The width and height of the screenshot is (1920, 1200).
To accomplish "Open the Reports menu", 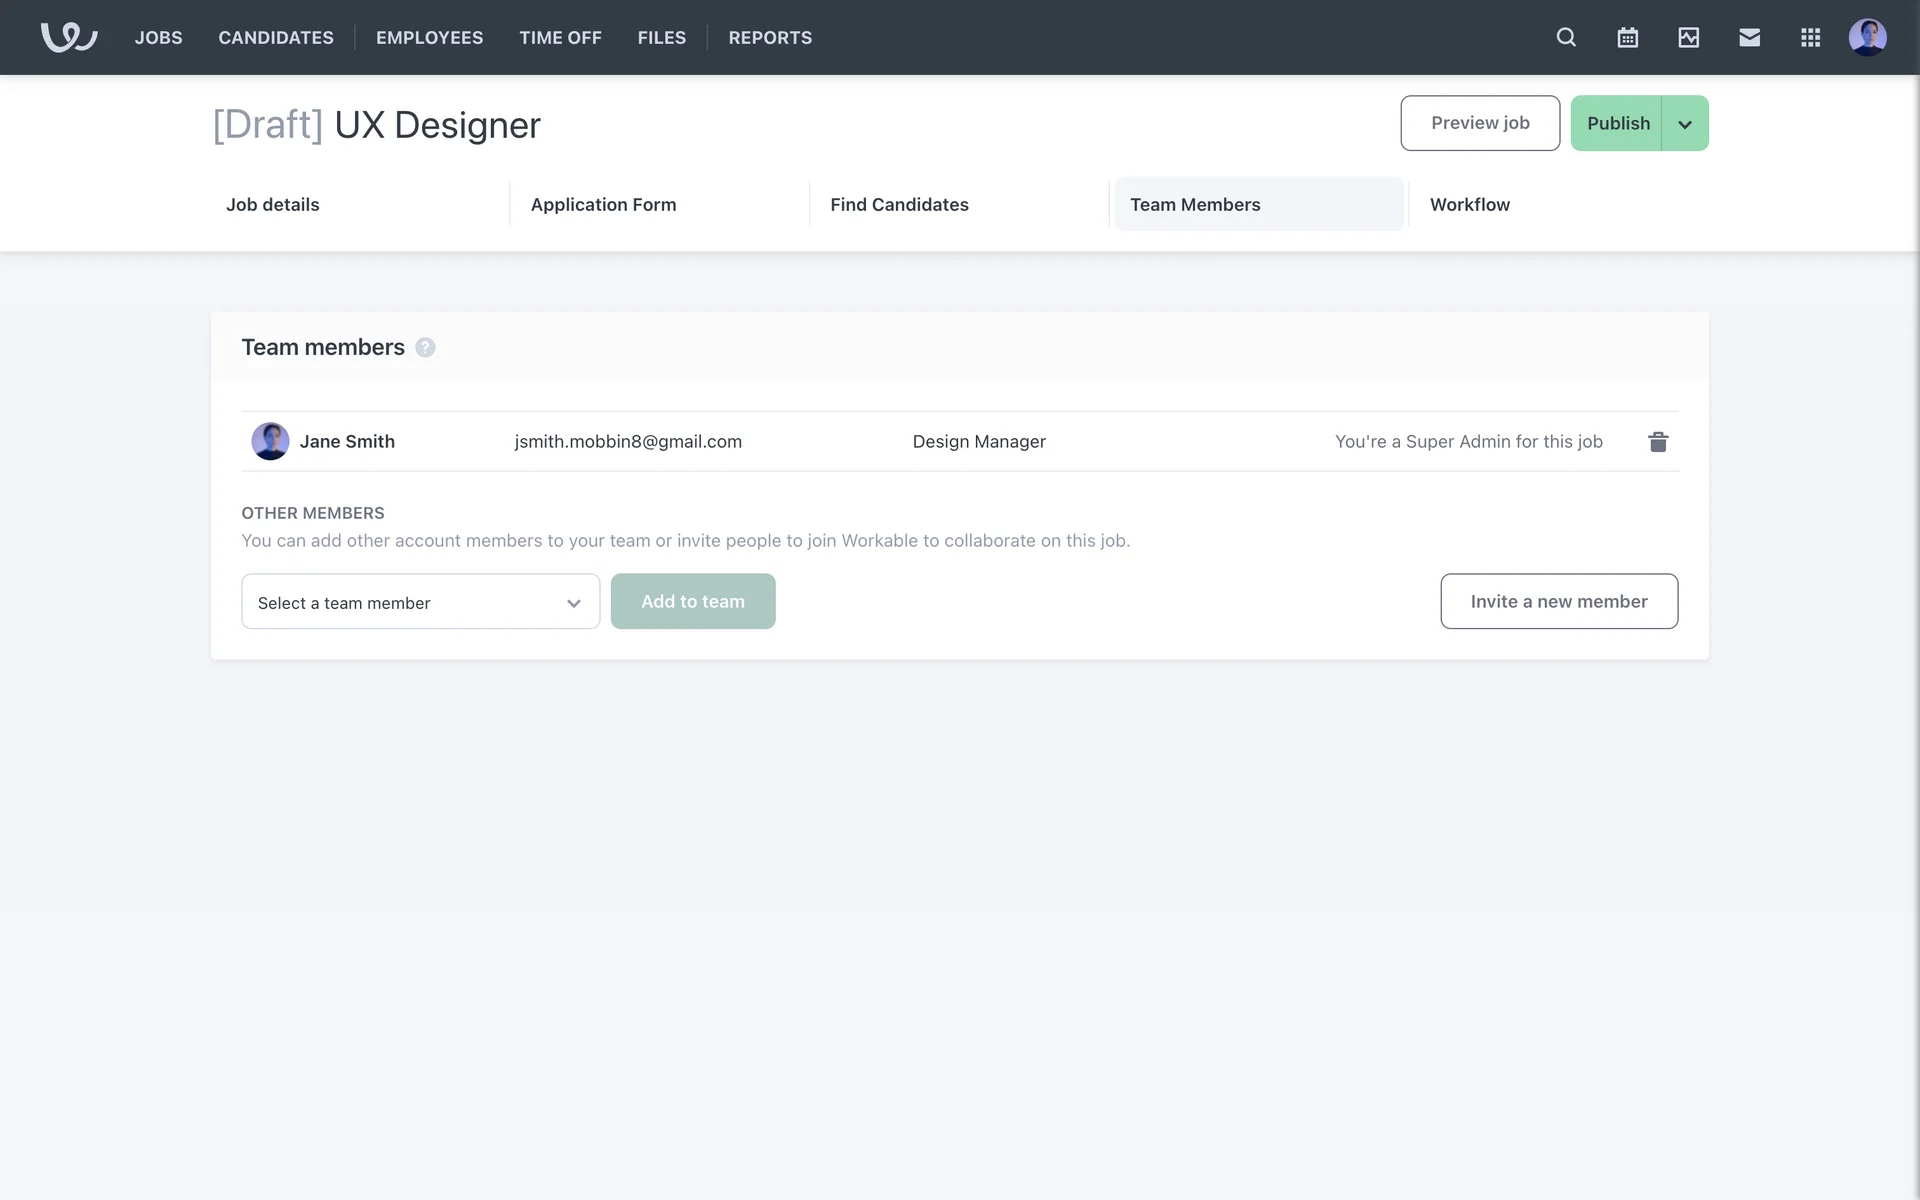I will click(770, 37).
